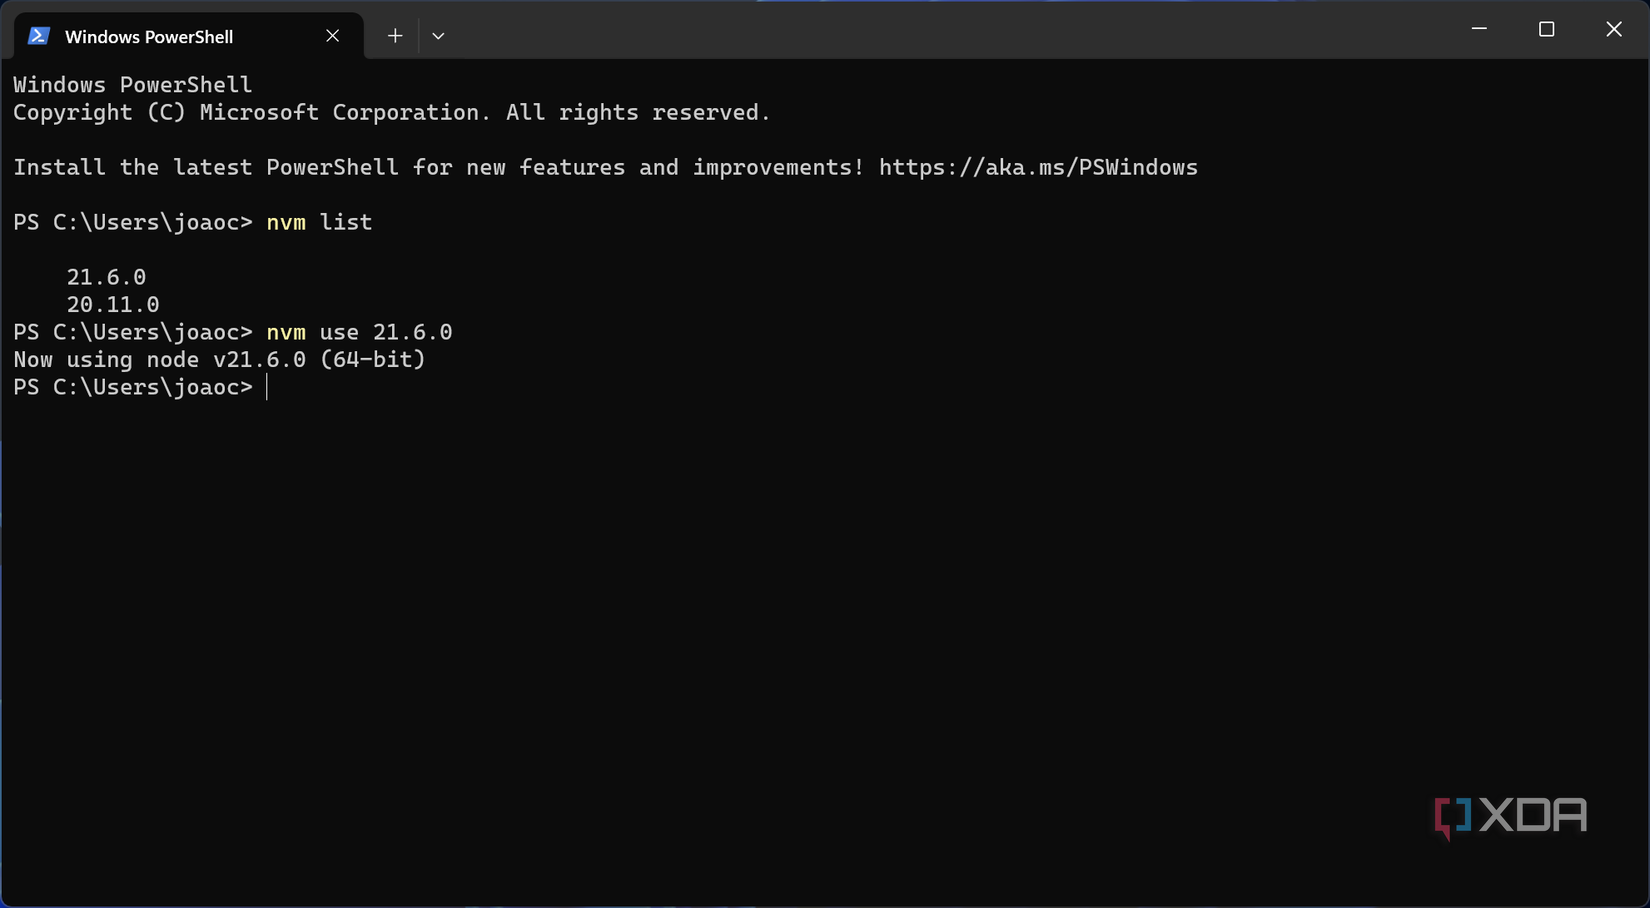Click the 'Now using node v21.6.0' output line
This screenshot has width=1650, height=908.
pos(219,360)
